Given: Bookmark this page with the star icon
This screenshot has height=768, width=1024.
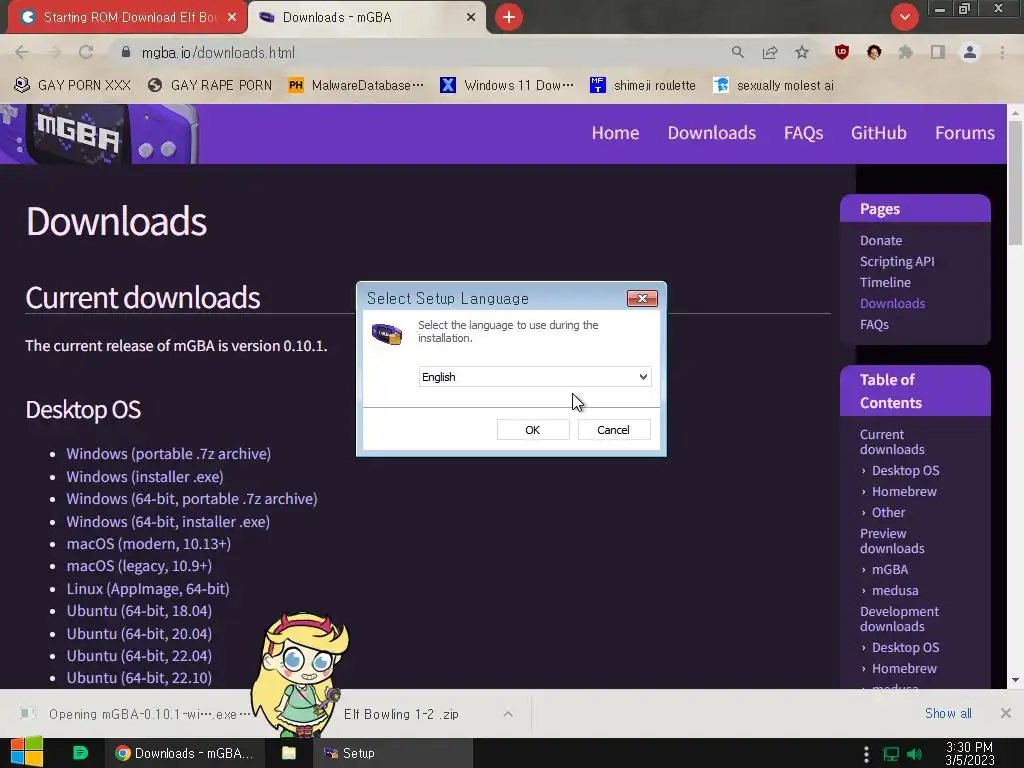Looking at the screenshot, I should click(x=802, y=52).
